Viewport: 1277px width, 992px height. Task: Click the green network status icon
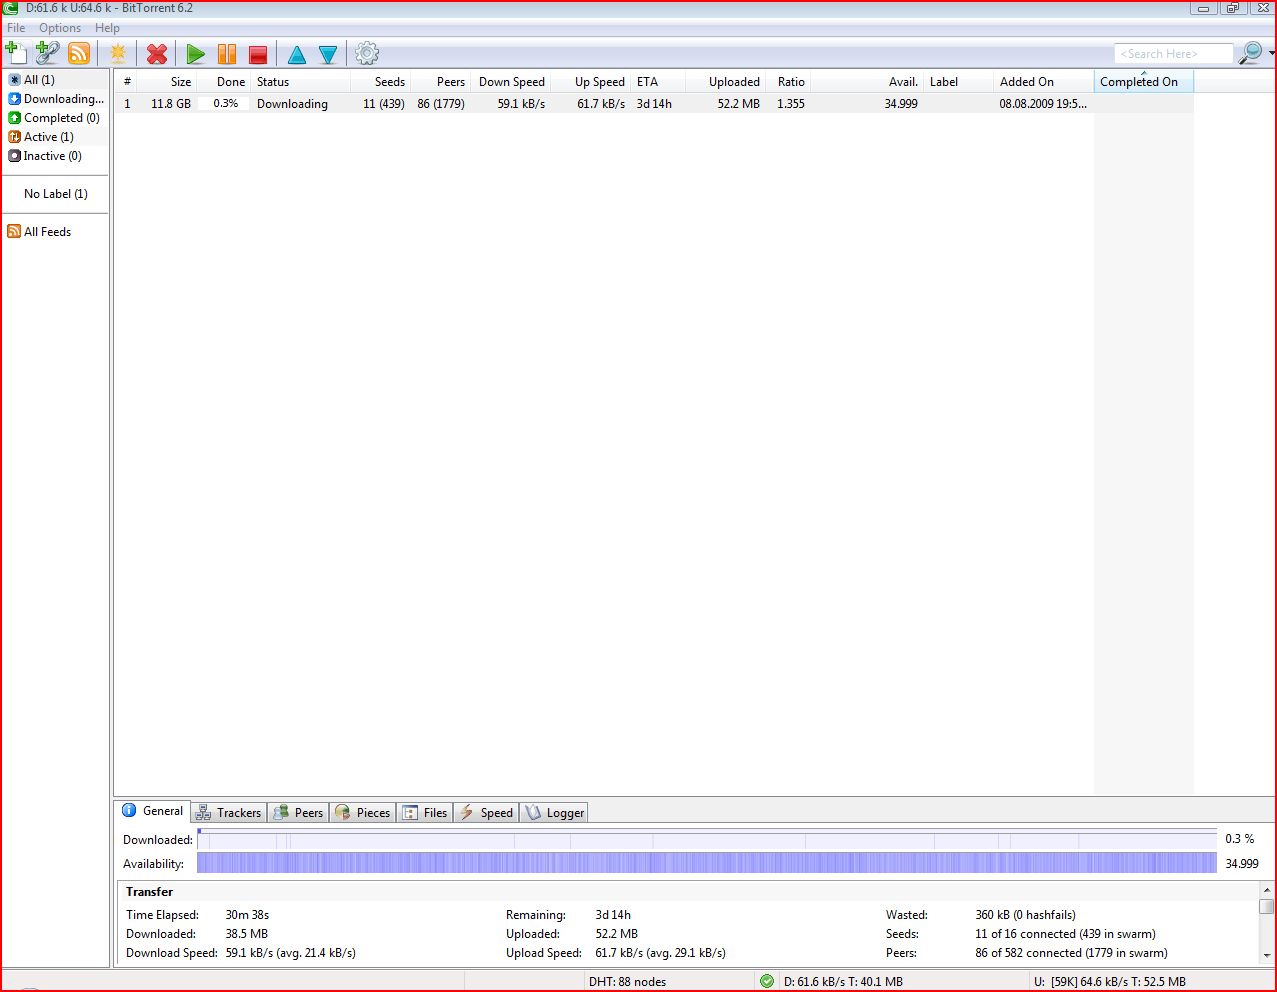click(767, 981)
